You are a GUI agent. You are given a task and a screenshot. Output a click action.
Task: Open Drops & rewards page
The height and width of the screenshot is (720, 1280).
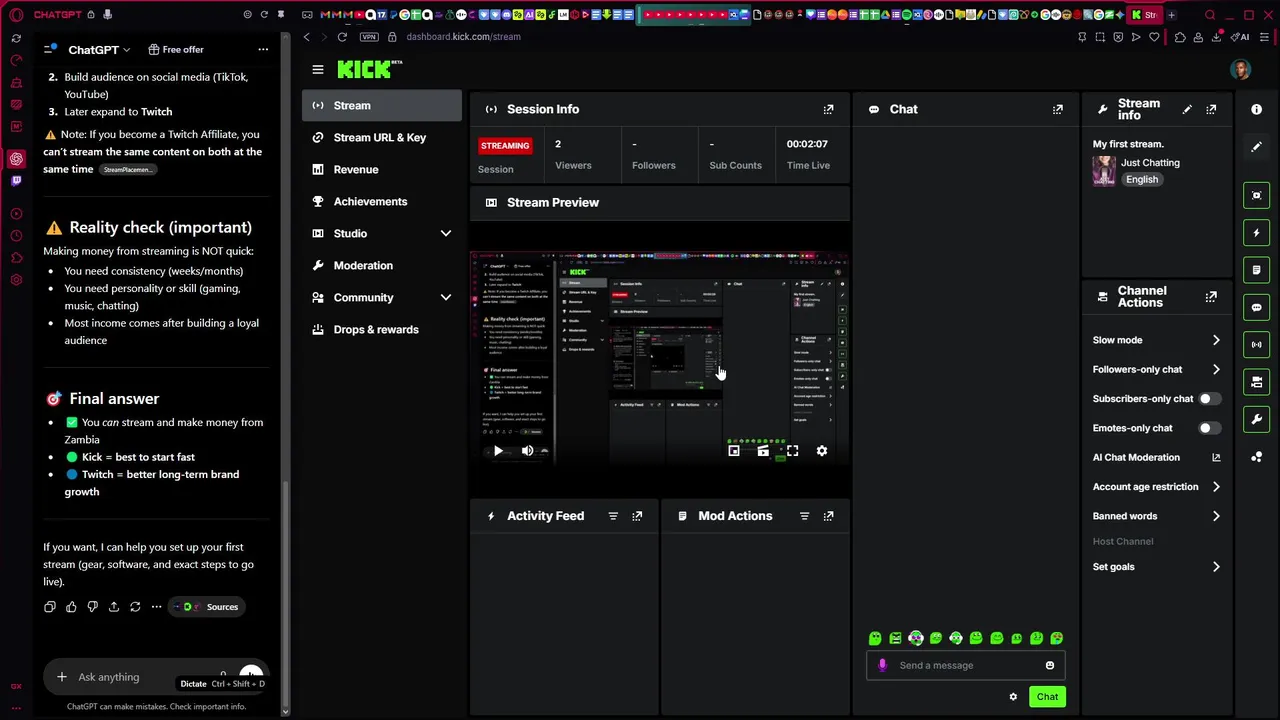coord(382,329)
